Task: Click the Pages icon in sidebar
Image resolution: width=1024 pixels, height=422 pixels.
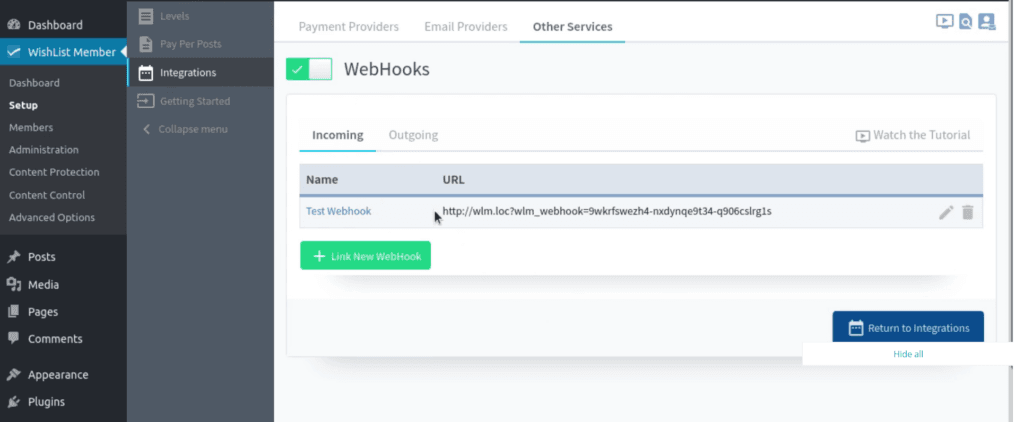Action: coord(14,312)
